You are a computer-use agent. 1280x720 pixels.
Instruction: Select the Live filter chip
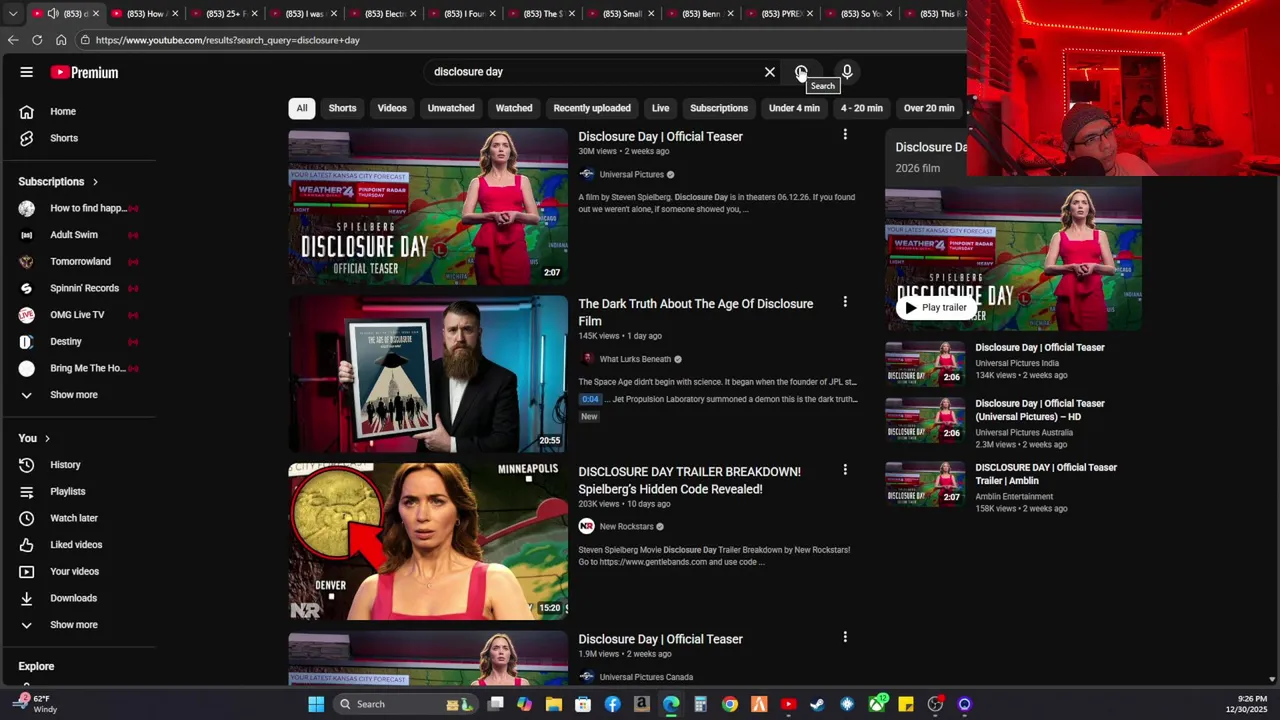pos(661,108)
